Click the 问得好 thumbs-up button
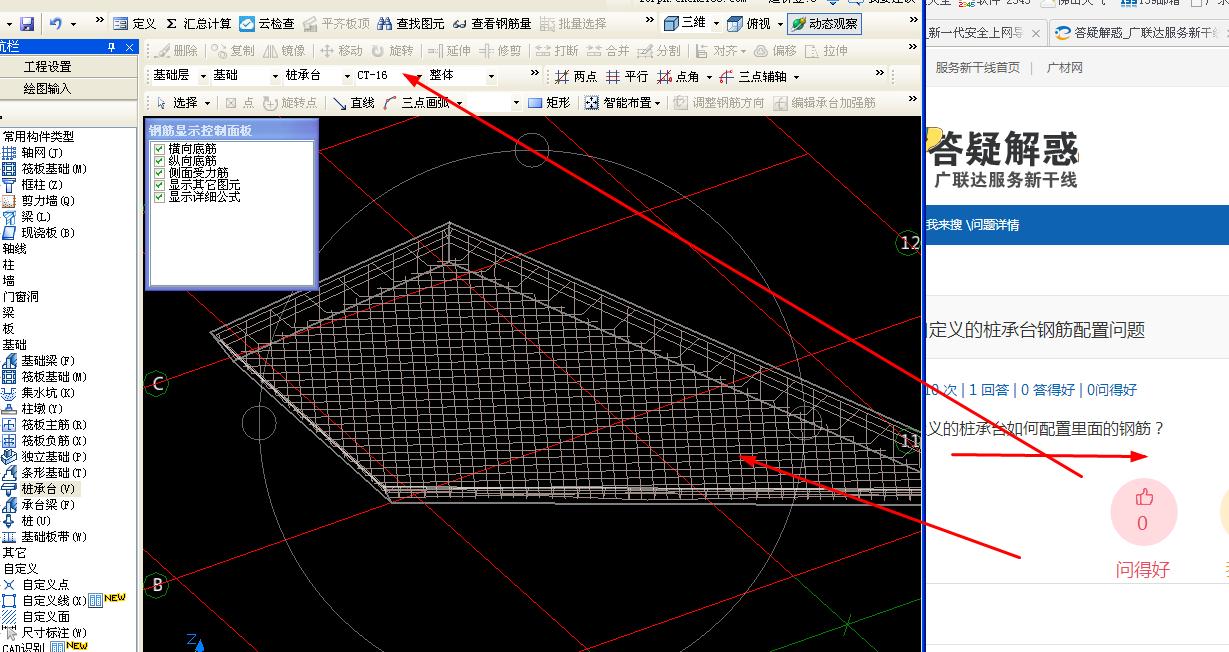The image size is (1229, 652). click(1143, 512)
